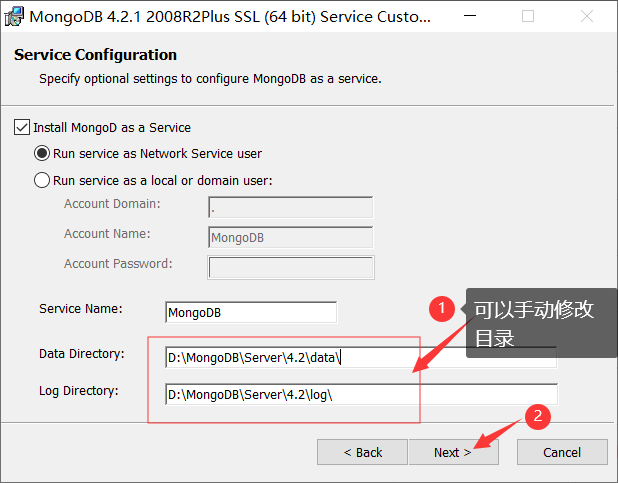Viewport: 618px width, 483px height.
Task: Click the Service Name input field
Action: tap(251, 312)
